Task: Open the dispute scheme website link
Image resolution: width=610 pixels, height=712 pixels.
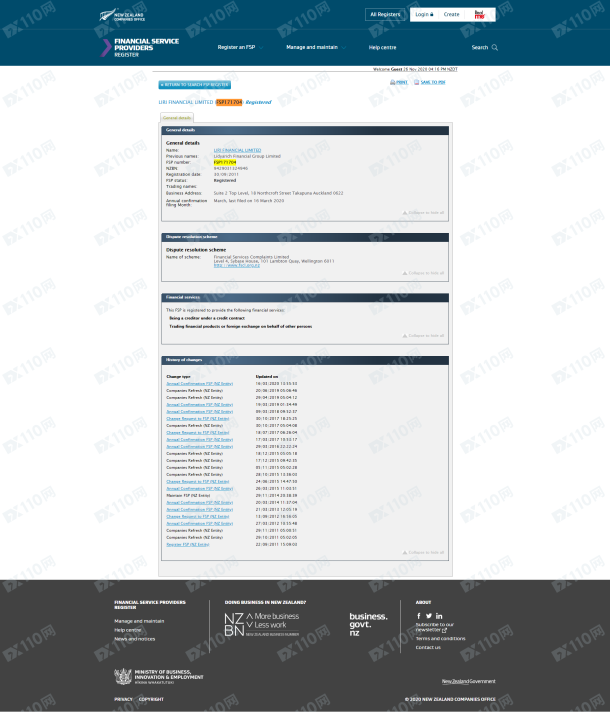Action: coord(237,266)
